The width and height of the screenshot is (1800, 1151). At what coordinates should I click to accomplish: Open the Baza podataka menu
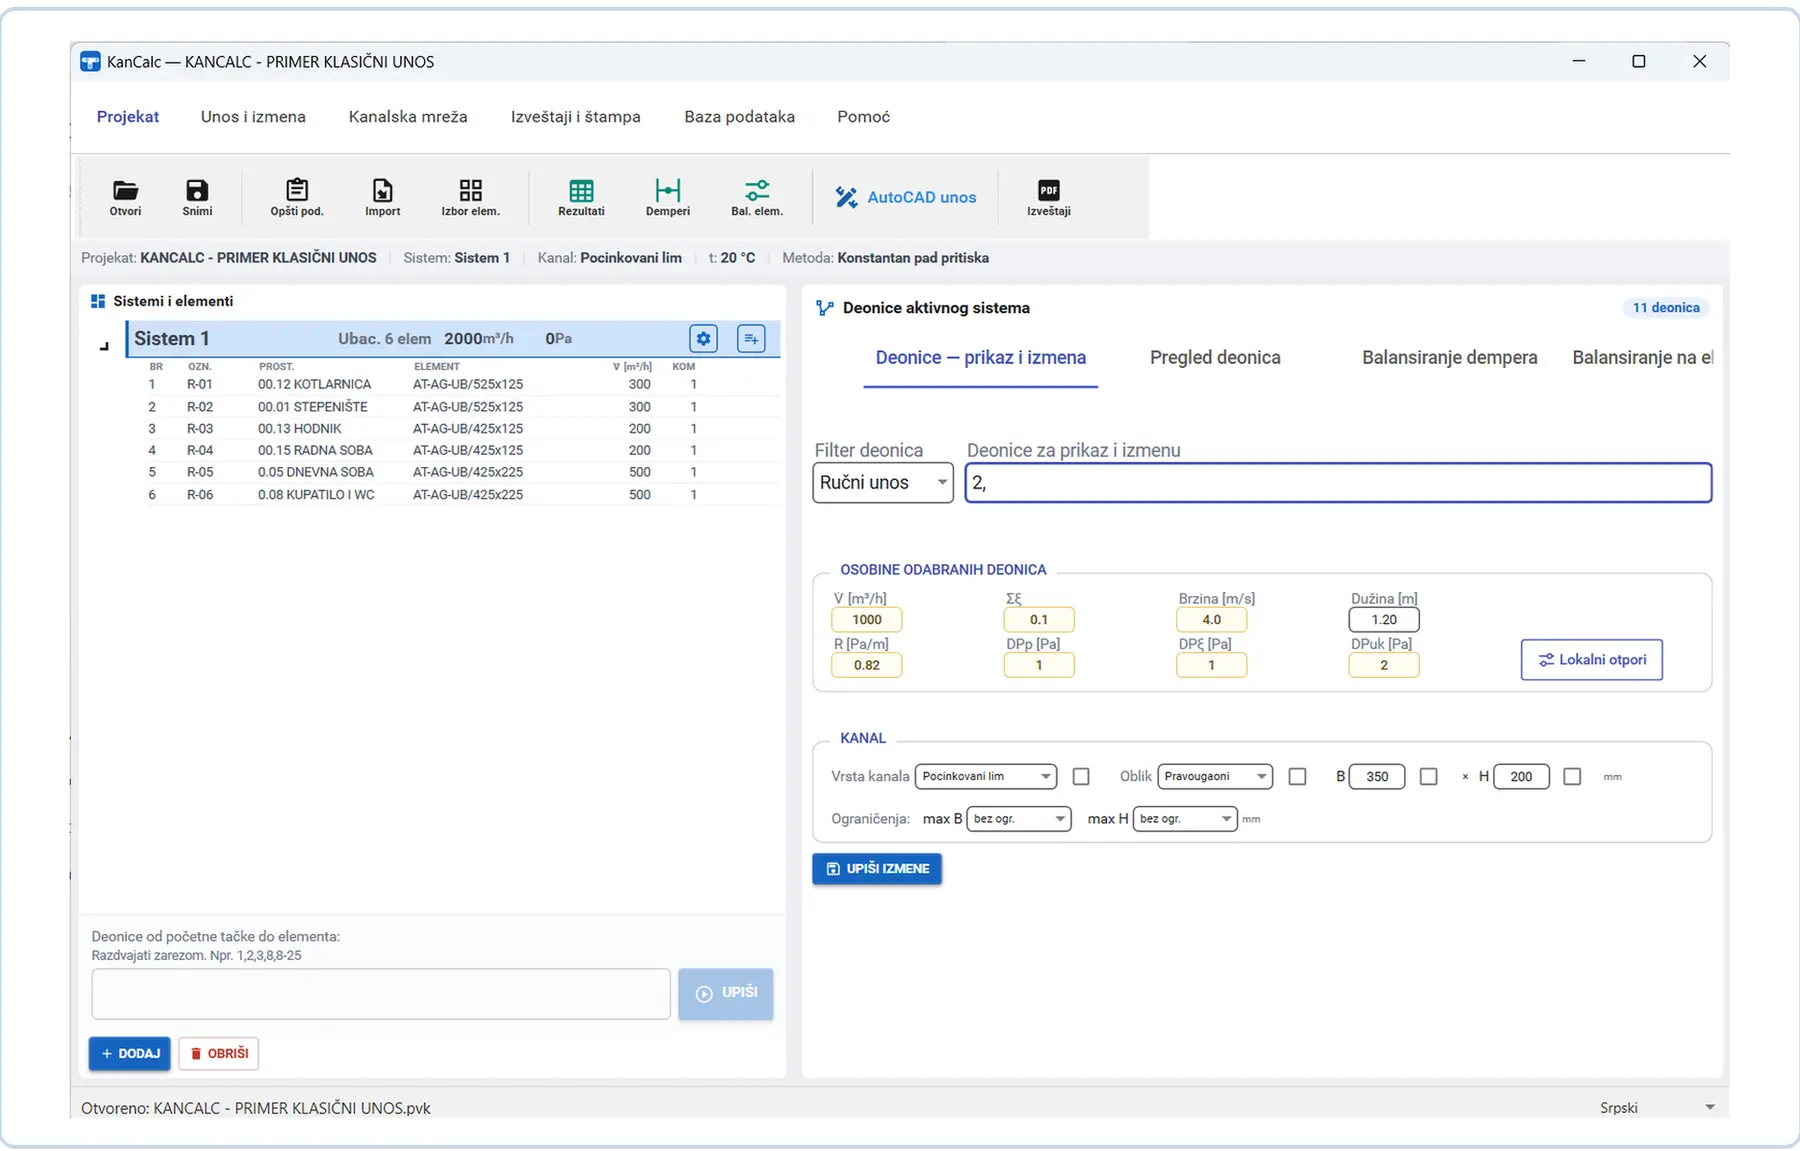[740, 117]
